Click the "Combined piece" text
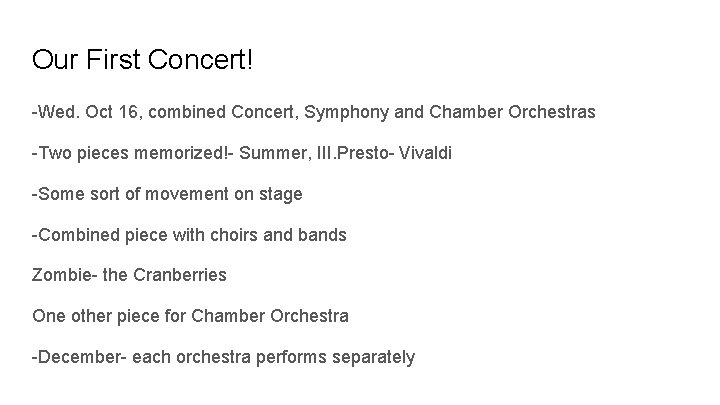Viewport: 720px width, 405px height. pyautogui.click(x=97, y=235)
